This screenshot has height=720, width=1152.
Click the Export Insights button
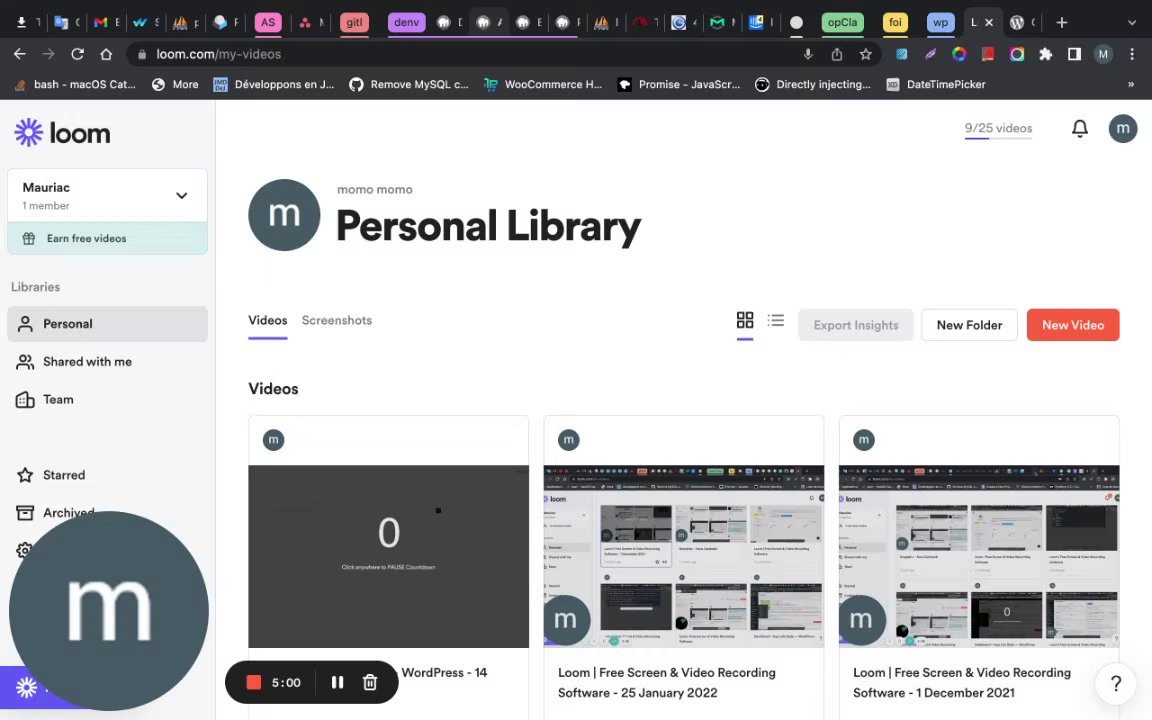coord(855,325)
